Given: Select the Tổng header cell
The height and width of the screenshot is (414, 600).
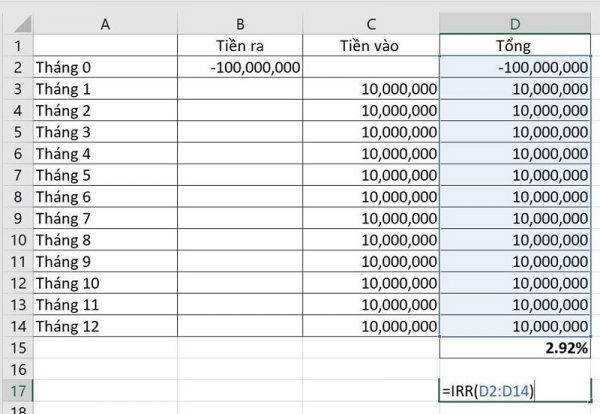Looking at the screenshot, I should 516,46.
